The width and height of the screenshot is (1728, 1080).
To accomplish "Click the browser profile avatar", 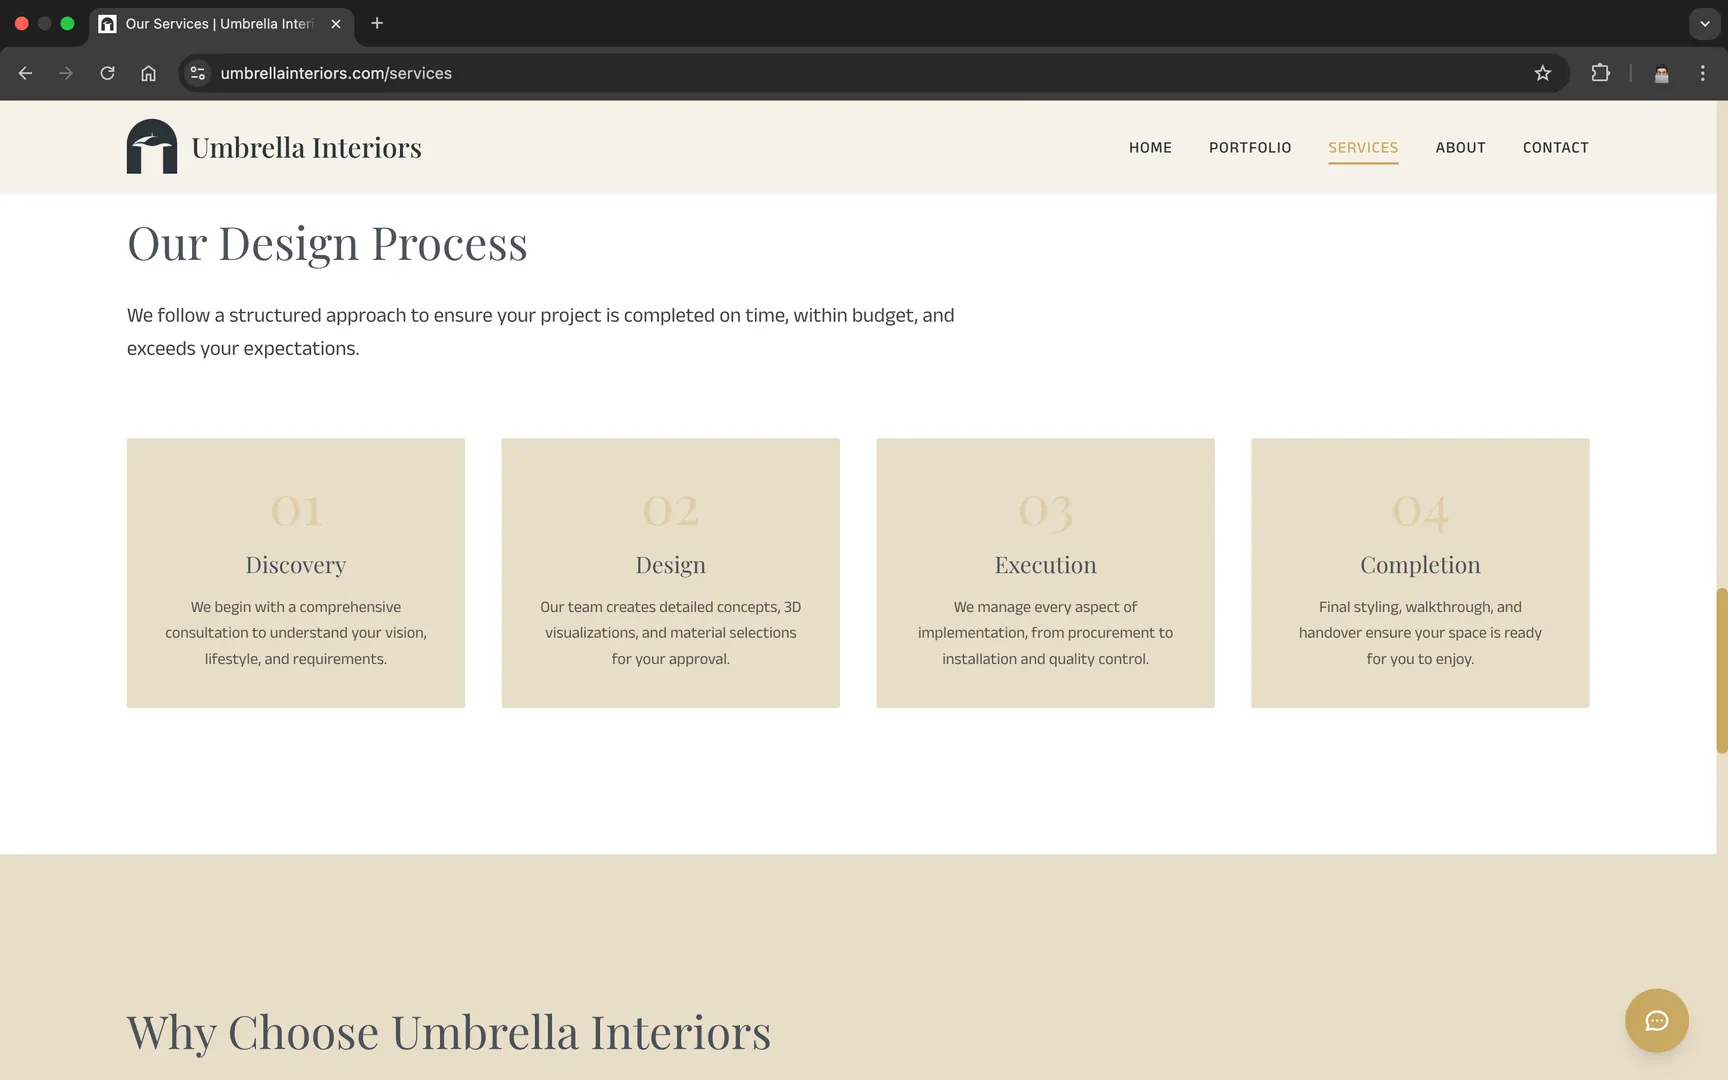I will tap(1661, 73).
